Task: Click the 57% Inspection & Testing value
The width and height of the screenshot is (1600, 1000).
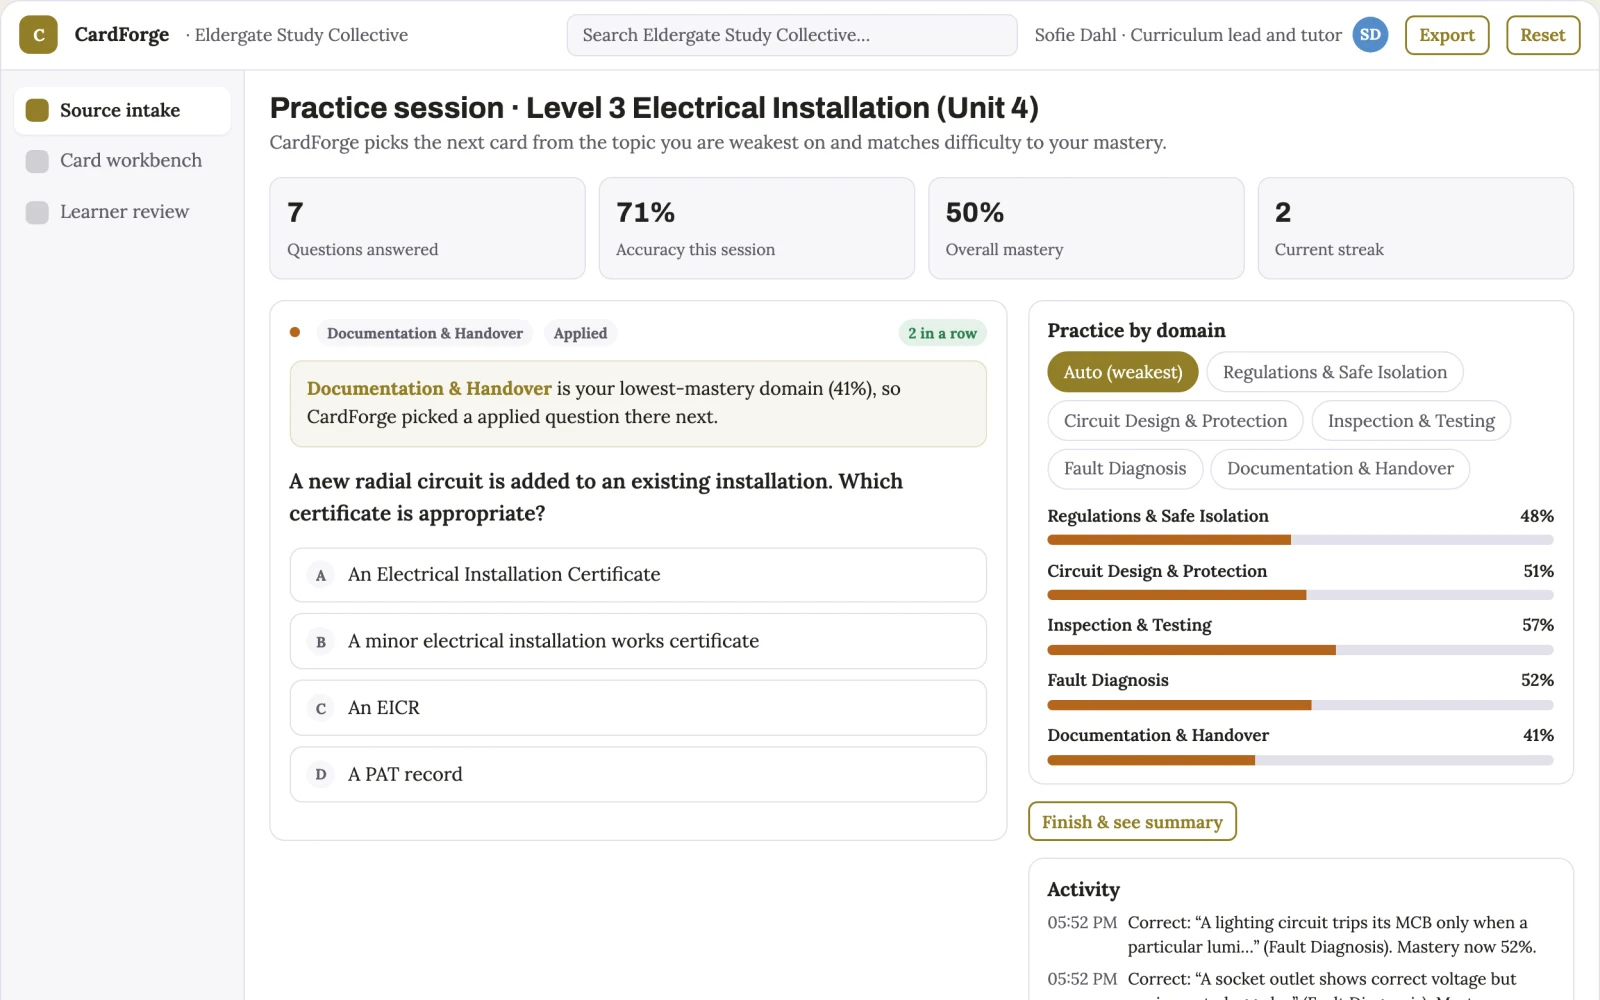Action: point(1537,625)
